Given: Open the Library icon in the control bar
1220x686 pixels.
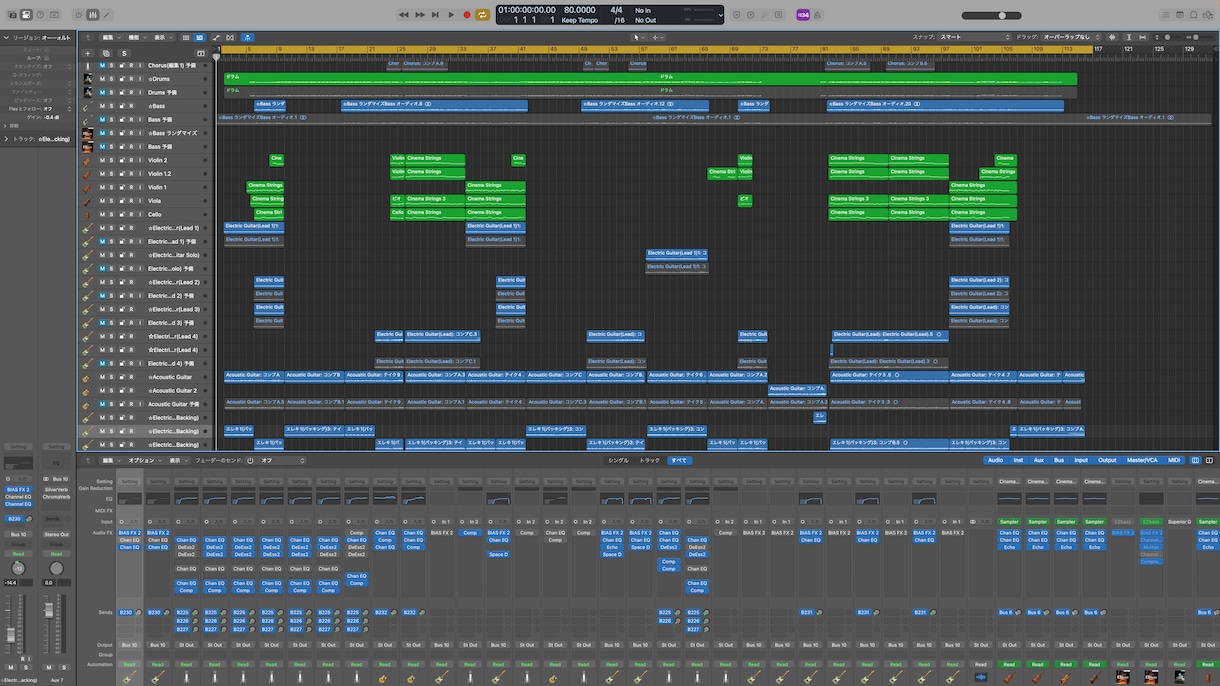Looking at the screenshot, I should pos(12,15).
